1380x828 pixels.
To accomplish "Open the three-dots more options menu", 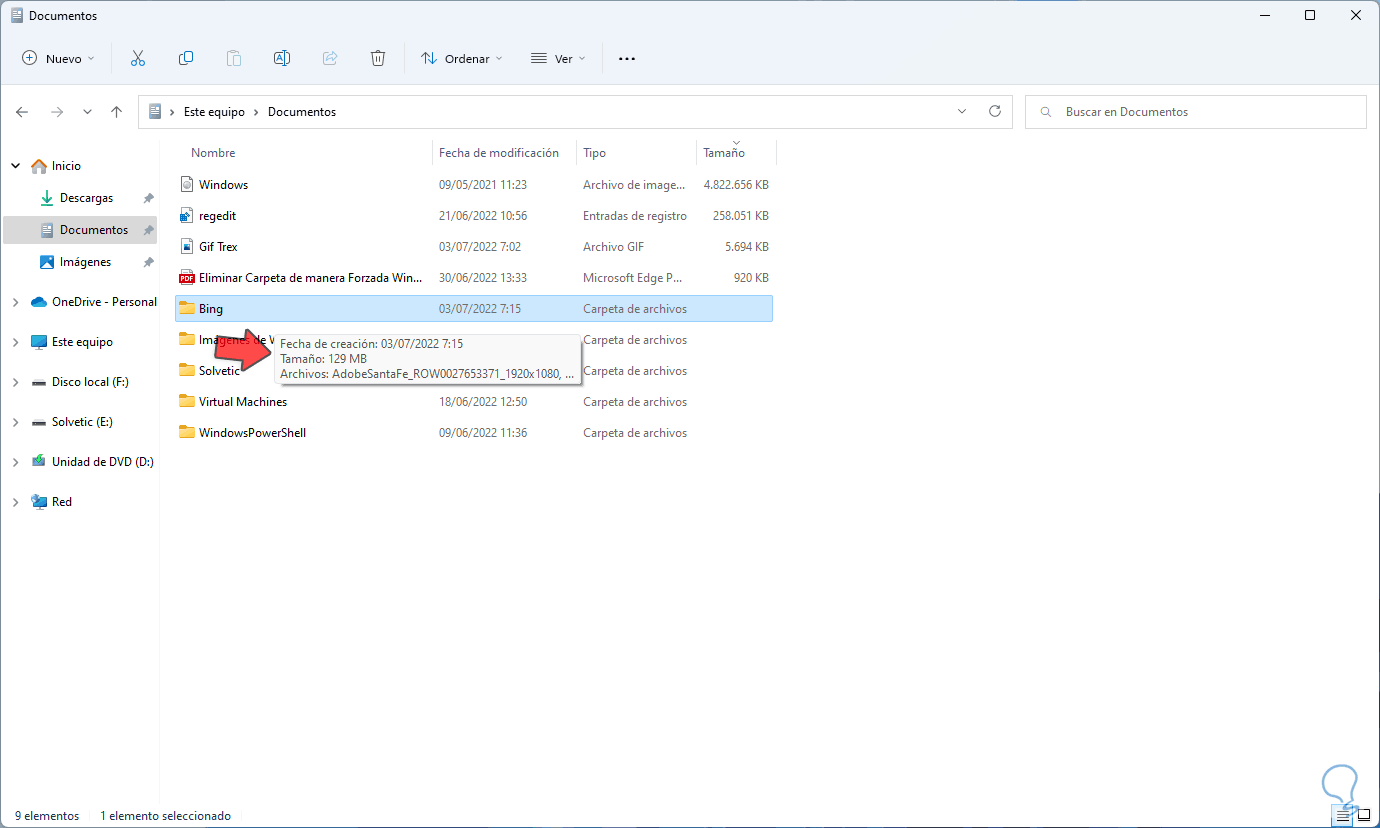I will click(x=627, y=59).
